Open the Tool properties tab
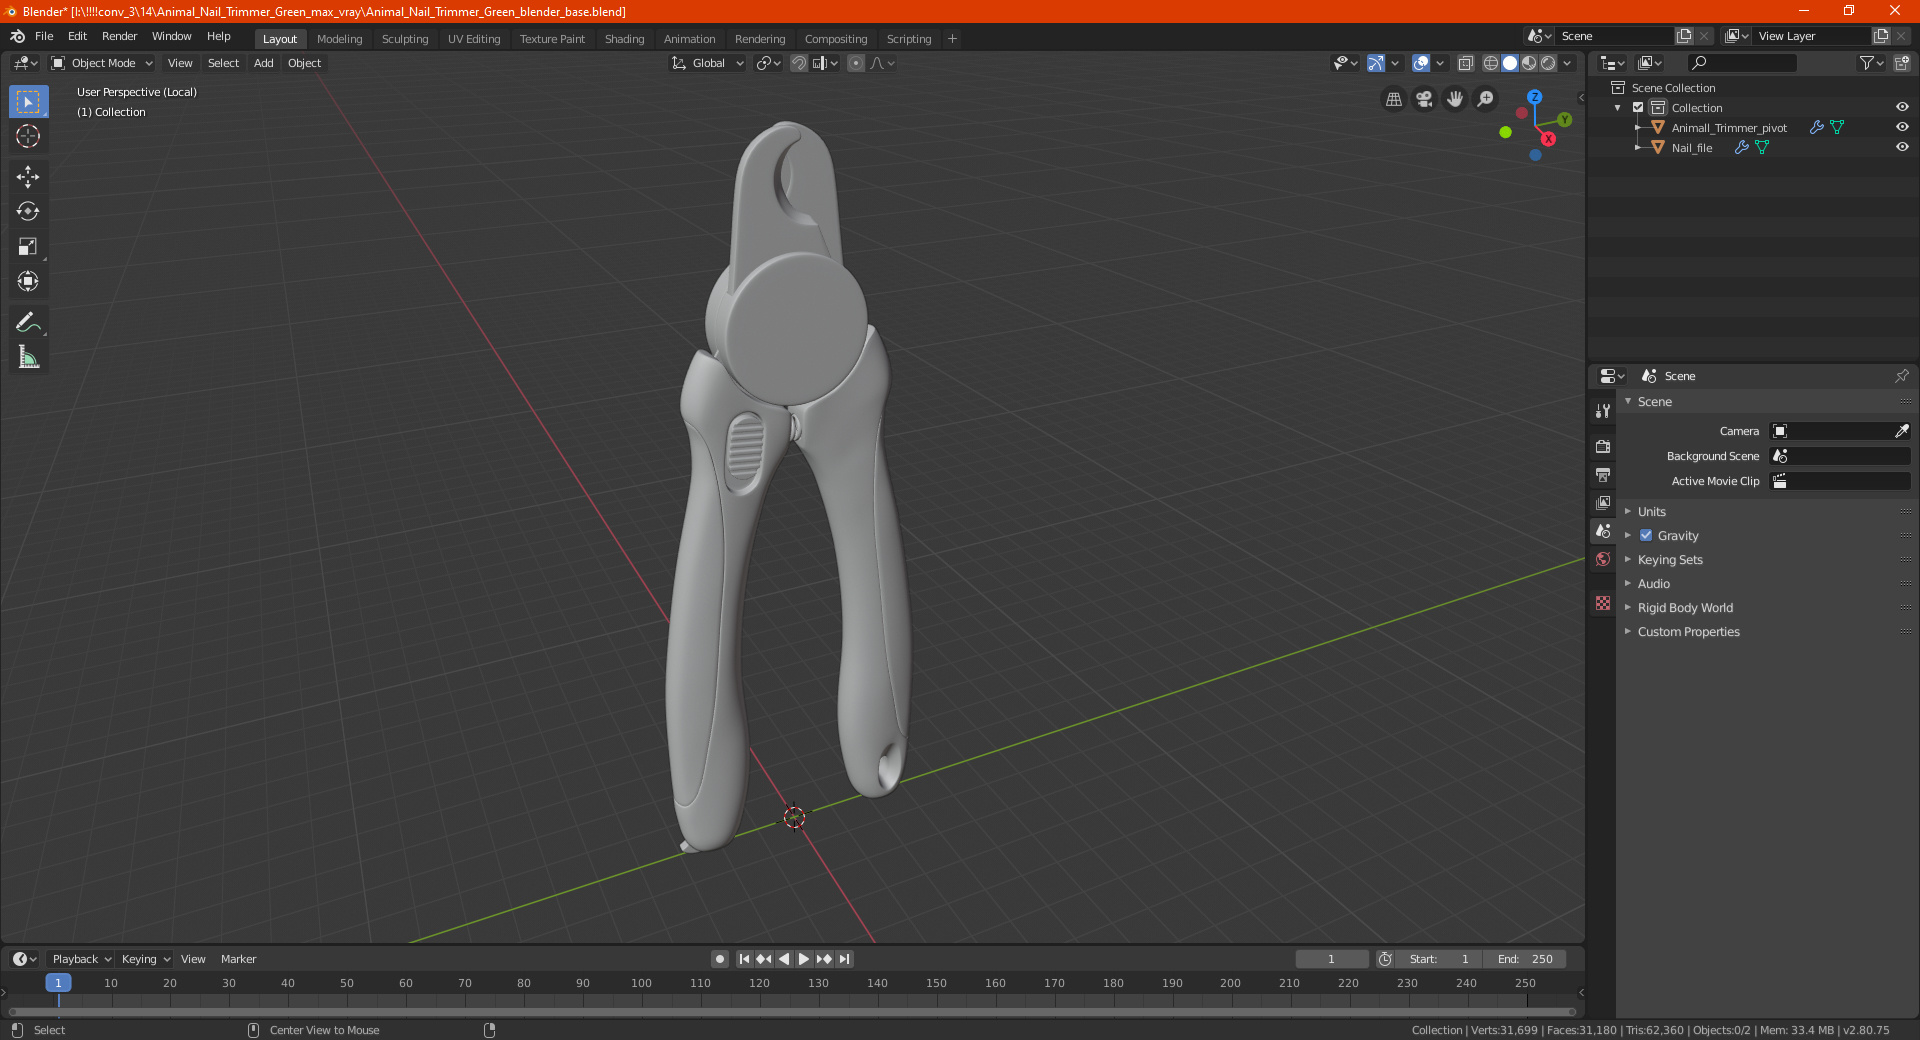The width and height of the screenshot is (1920, 1040). click(1603, 411)
